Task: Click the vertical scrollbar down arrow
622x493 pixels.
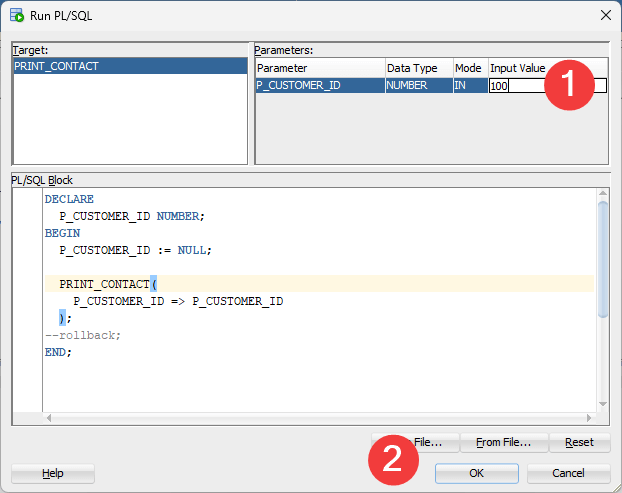Action: click(x=603, y=404)
